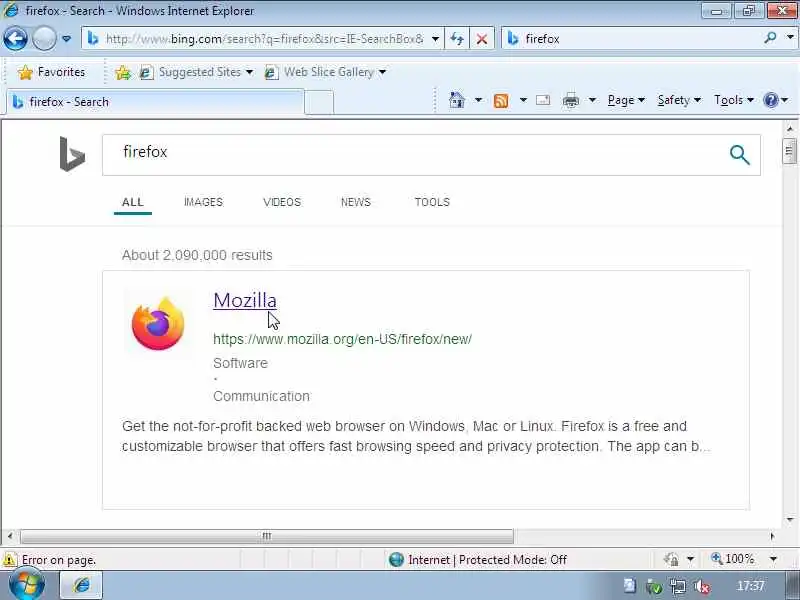The width and height of the screenshot is (800, 600).
Task: Click the greyed Forward navigation button
Action: click(x=44, y=39)
